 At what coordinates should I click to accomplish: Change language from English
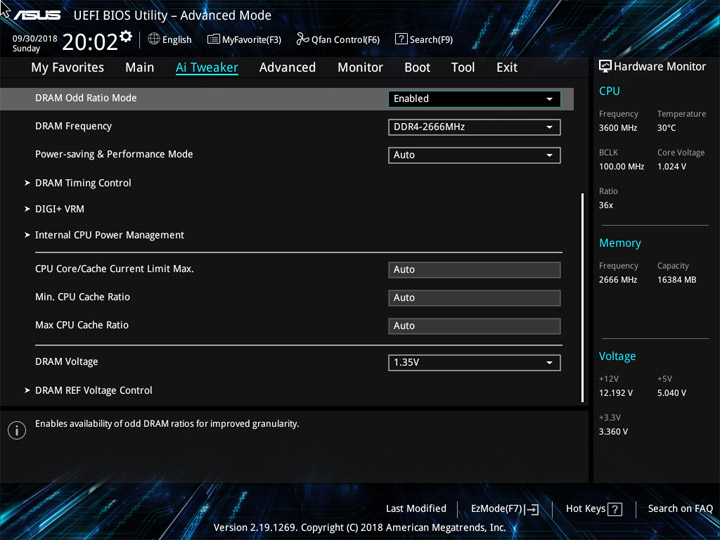pos(177,40)
